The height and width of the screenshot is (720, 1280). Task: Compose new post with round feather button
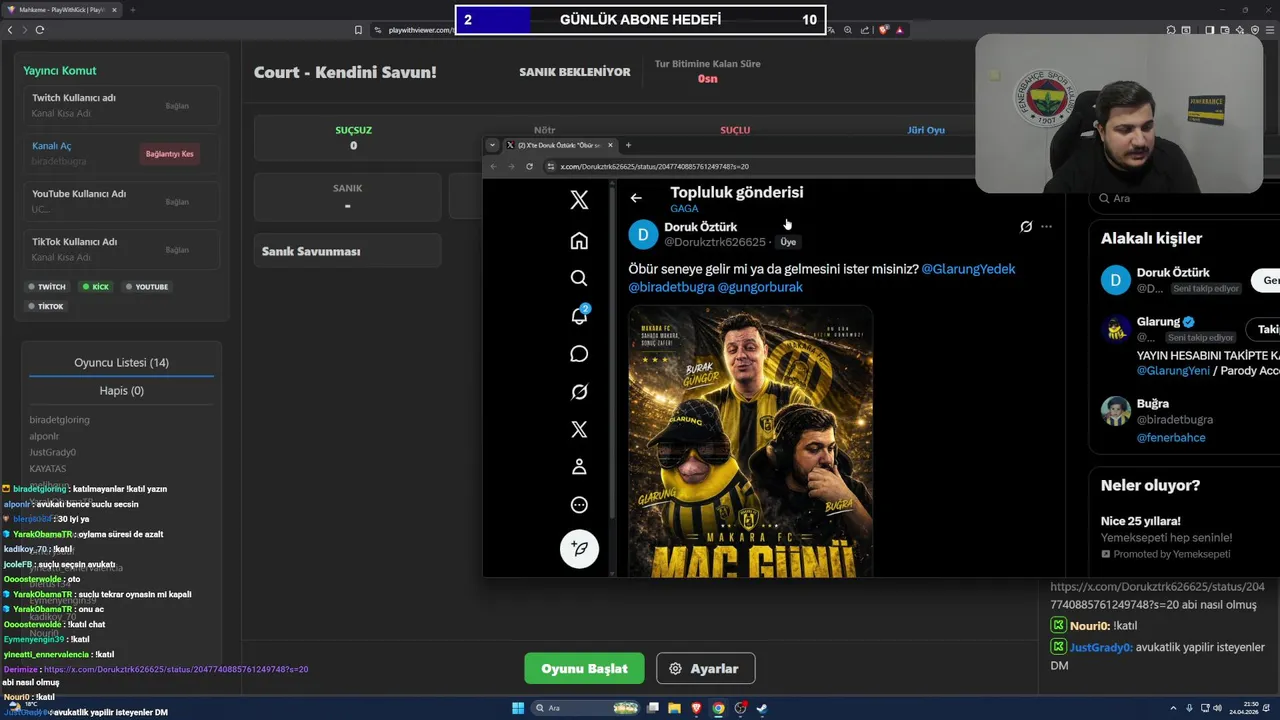pos(579,548)
